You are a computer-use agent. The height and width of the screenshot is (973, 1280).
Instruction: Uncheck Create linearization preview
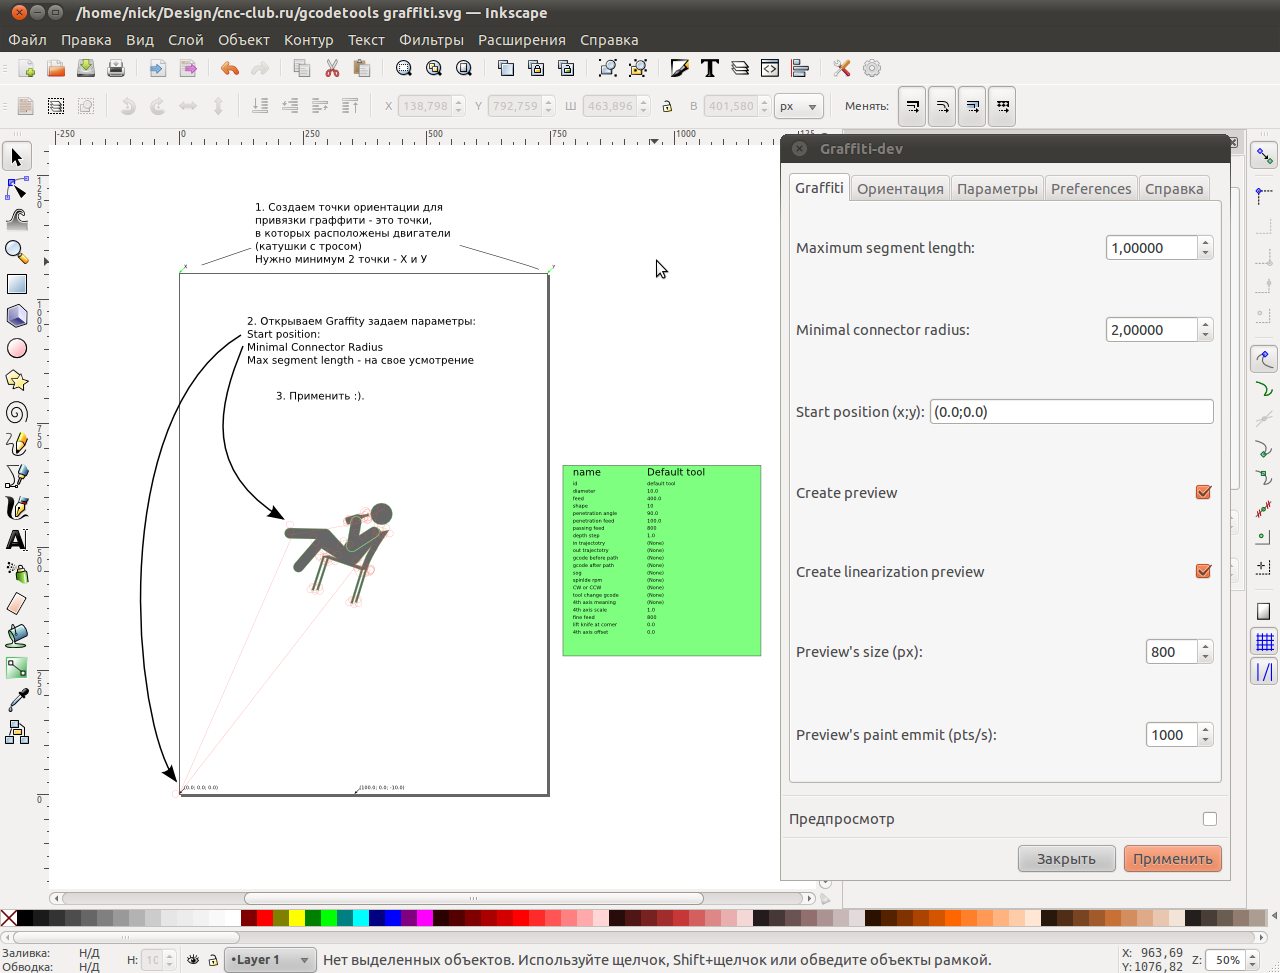tap(1204, 572)
